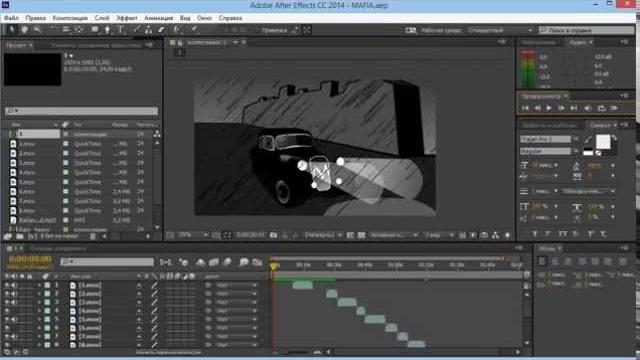Select the Hand tool

[x=24, y=29]
